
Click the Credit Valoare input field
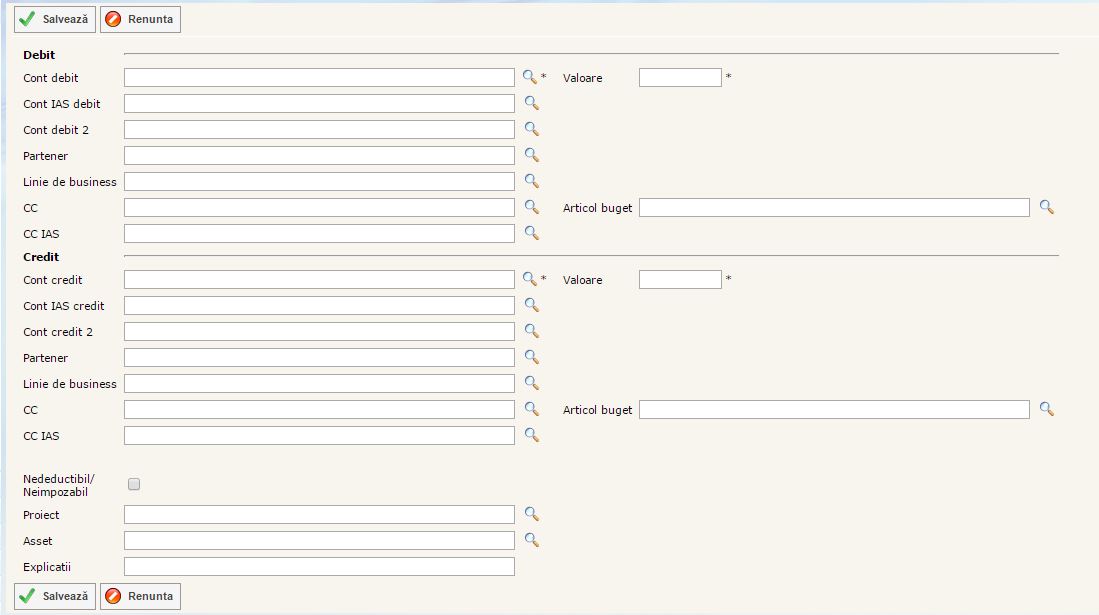coord(680,280)
